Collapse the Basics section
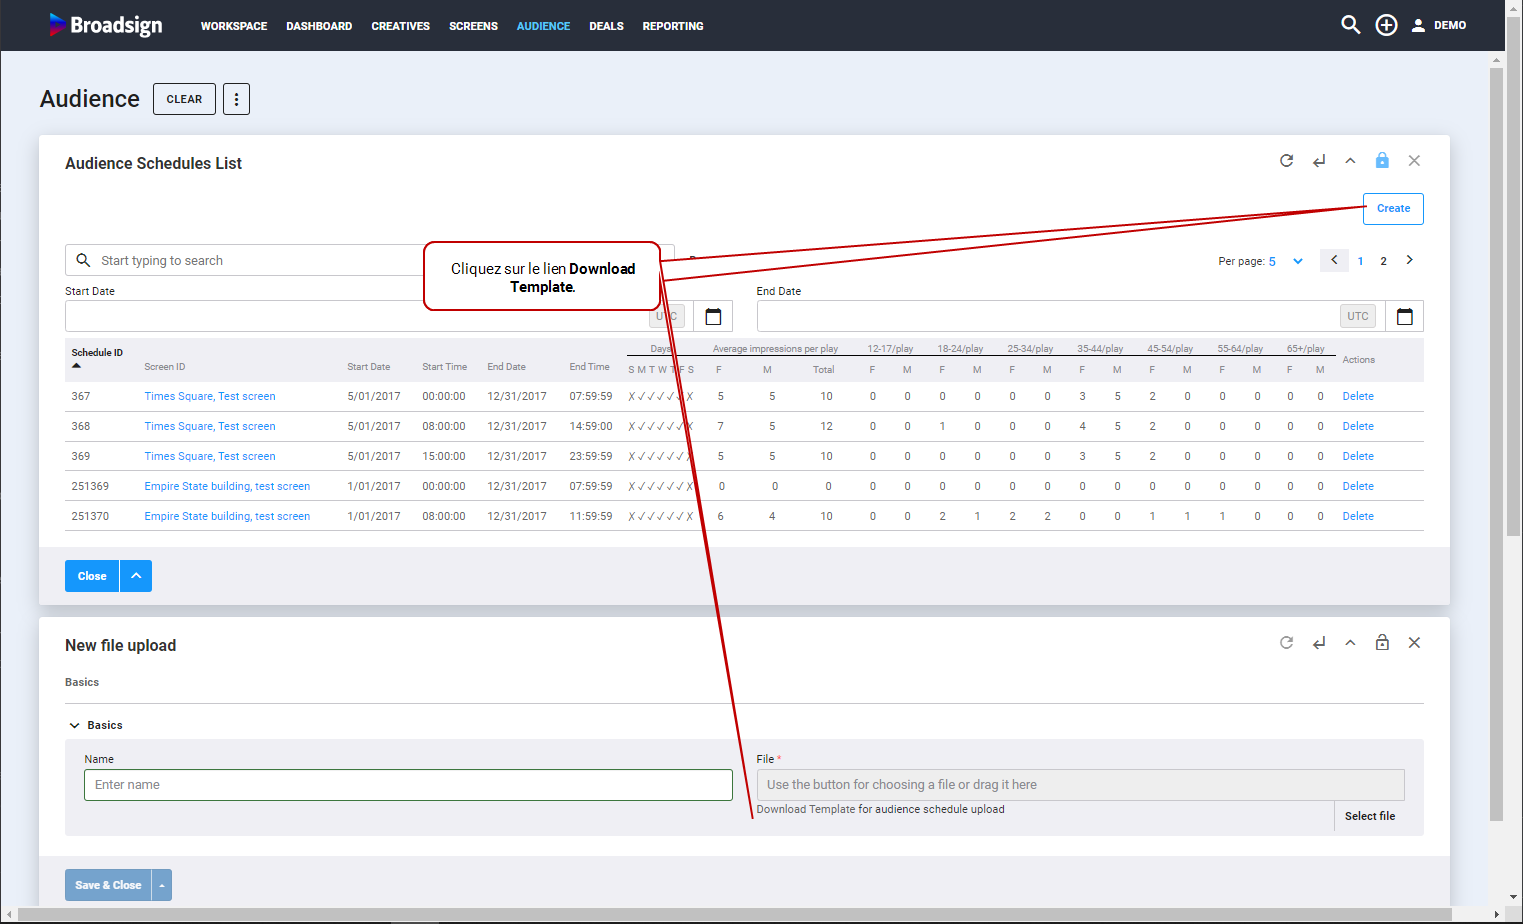 (x=75, y=725)
